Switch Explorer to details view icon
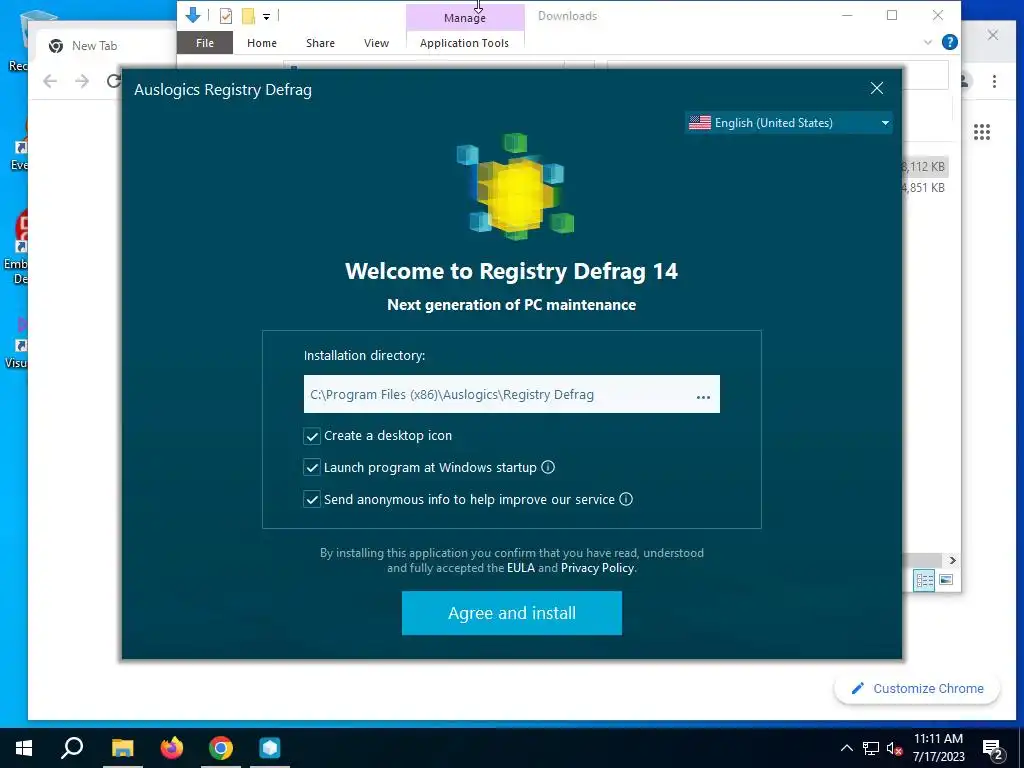 point(924,580)
